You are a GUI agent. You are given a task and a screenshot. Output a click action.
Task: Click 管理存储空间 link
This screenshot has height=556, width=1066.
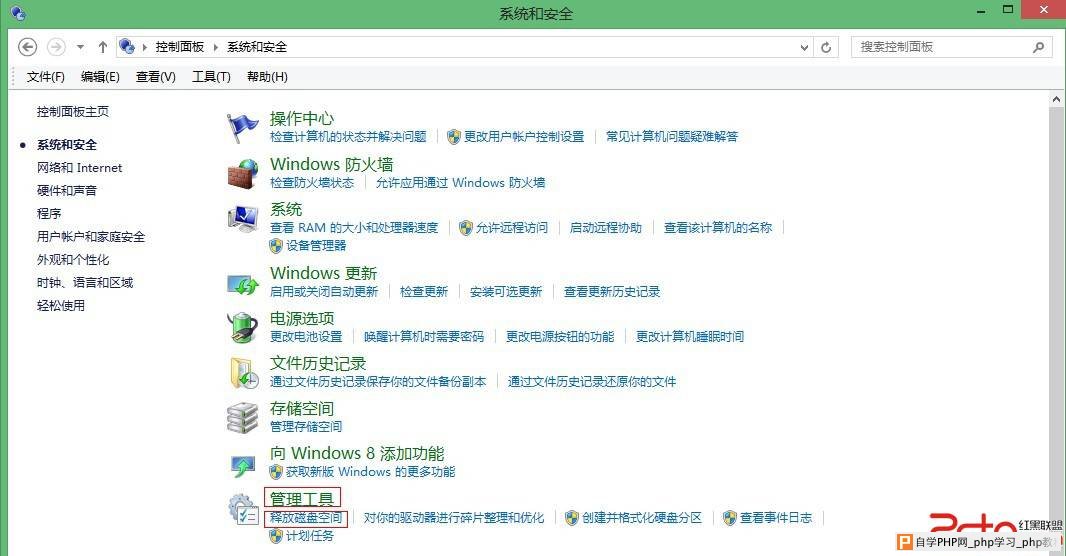click(x=306, y=427)
